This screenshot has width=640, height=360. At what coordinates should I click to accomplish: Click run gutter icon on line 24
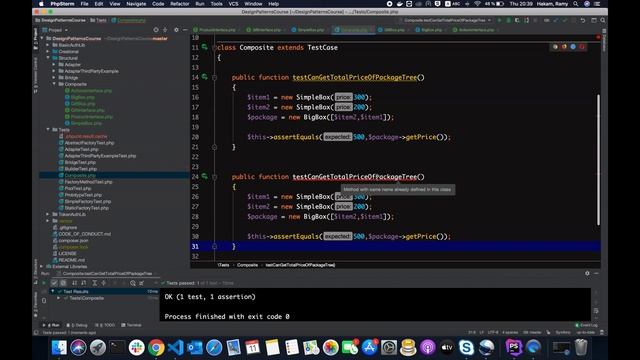(204, 176)
